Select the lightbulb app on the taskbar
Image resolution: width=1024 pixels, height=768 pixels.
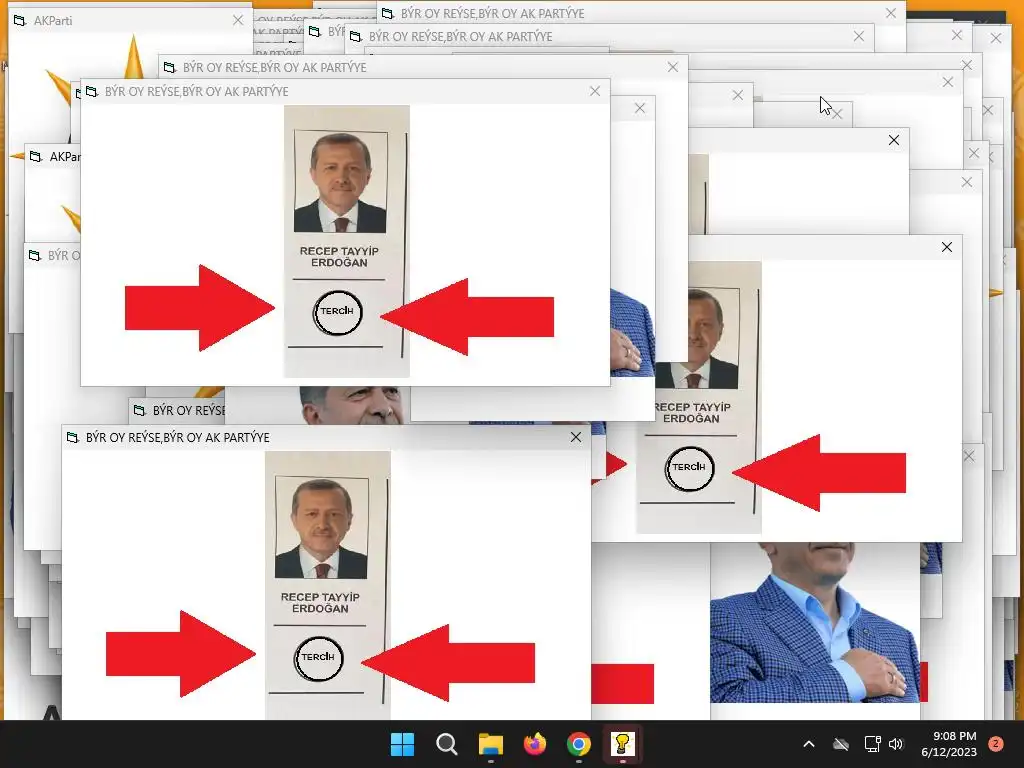(622, 744)
